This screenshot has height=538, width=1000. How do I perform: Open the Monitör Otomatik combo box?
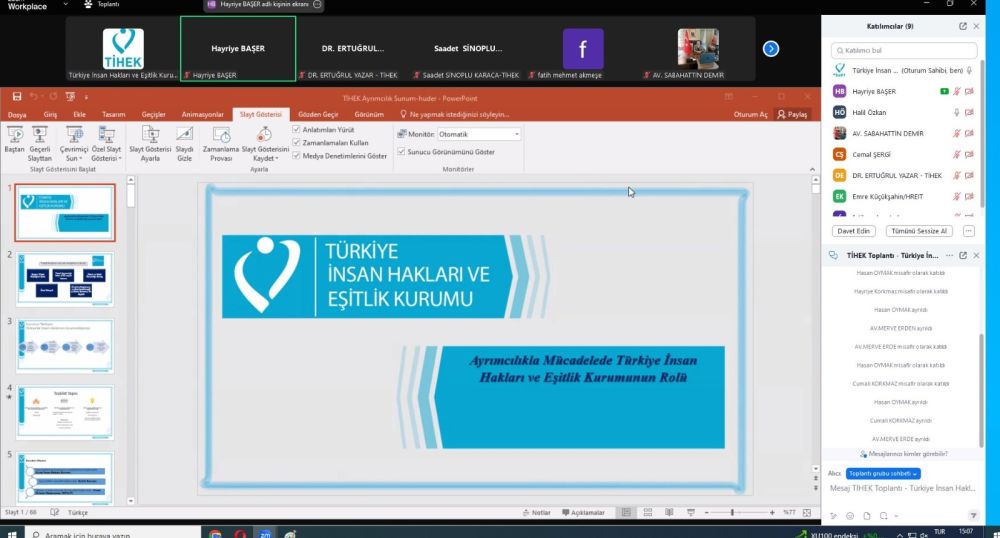(478, 134)
